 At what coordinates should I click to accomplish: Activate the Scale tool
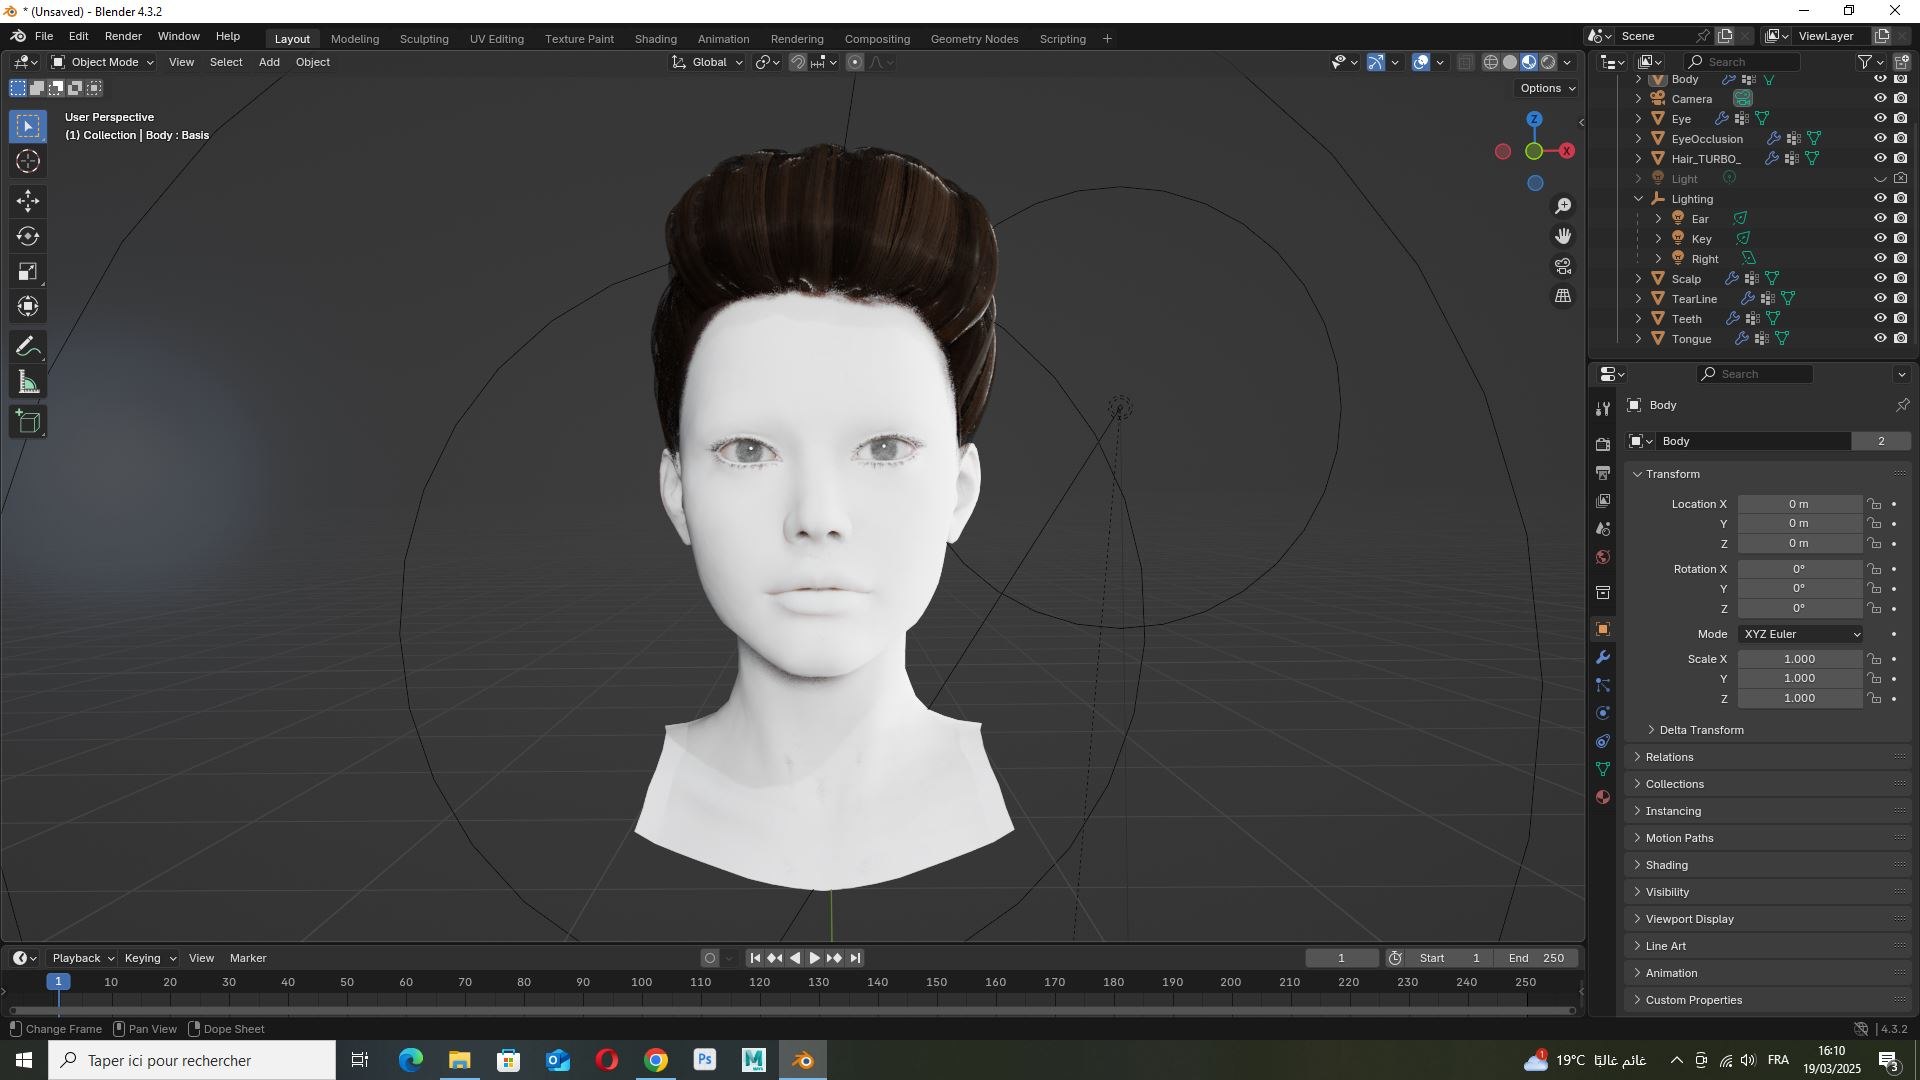tap(28, 271)
